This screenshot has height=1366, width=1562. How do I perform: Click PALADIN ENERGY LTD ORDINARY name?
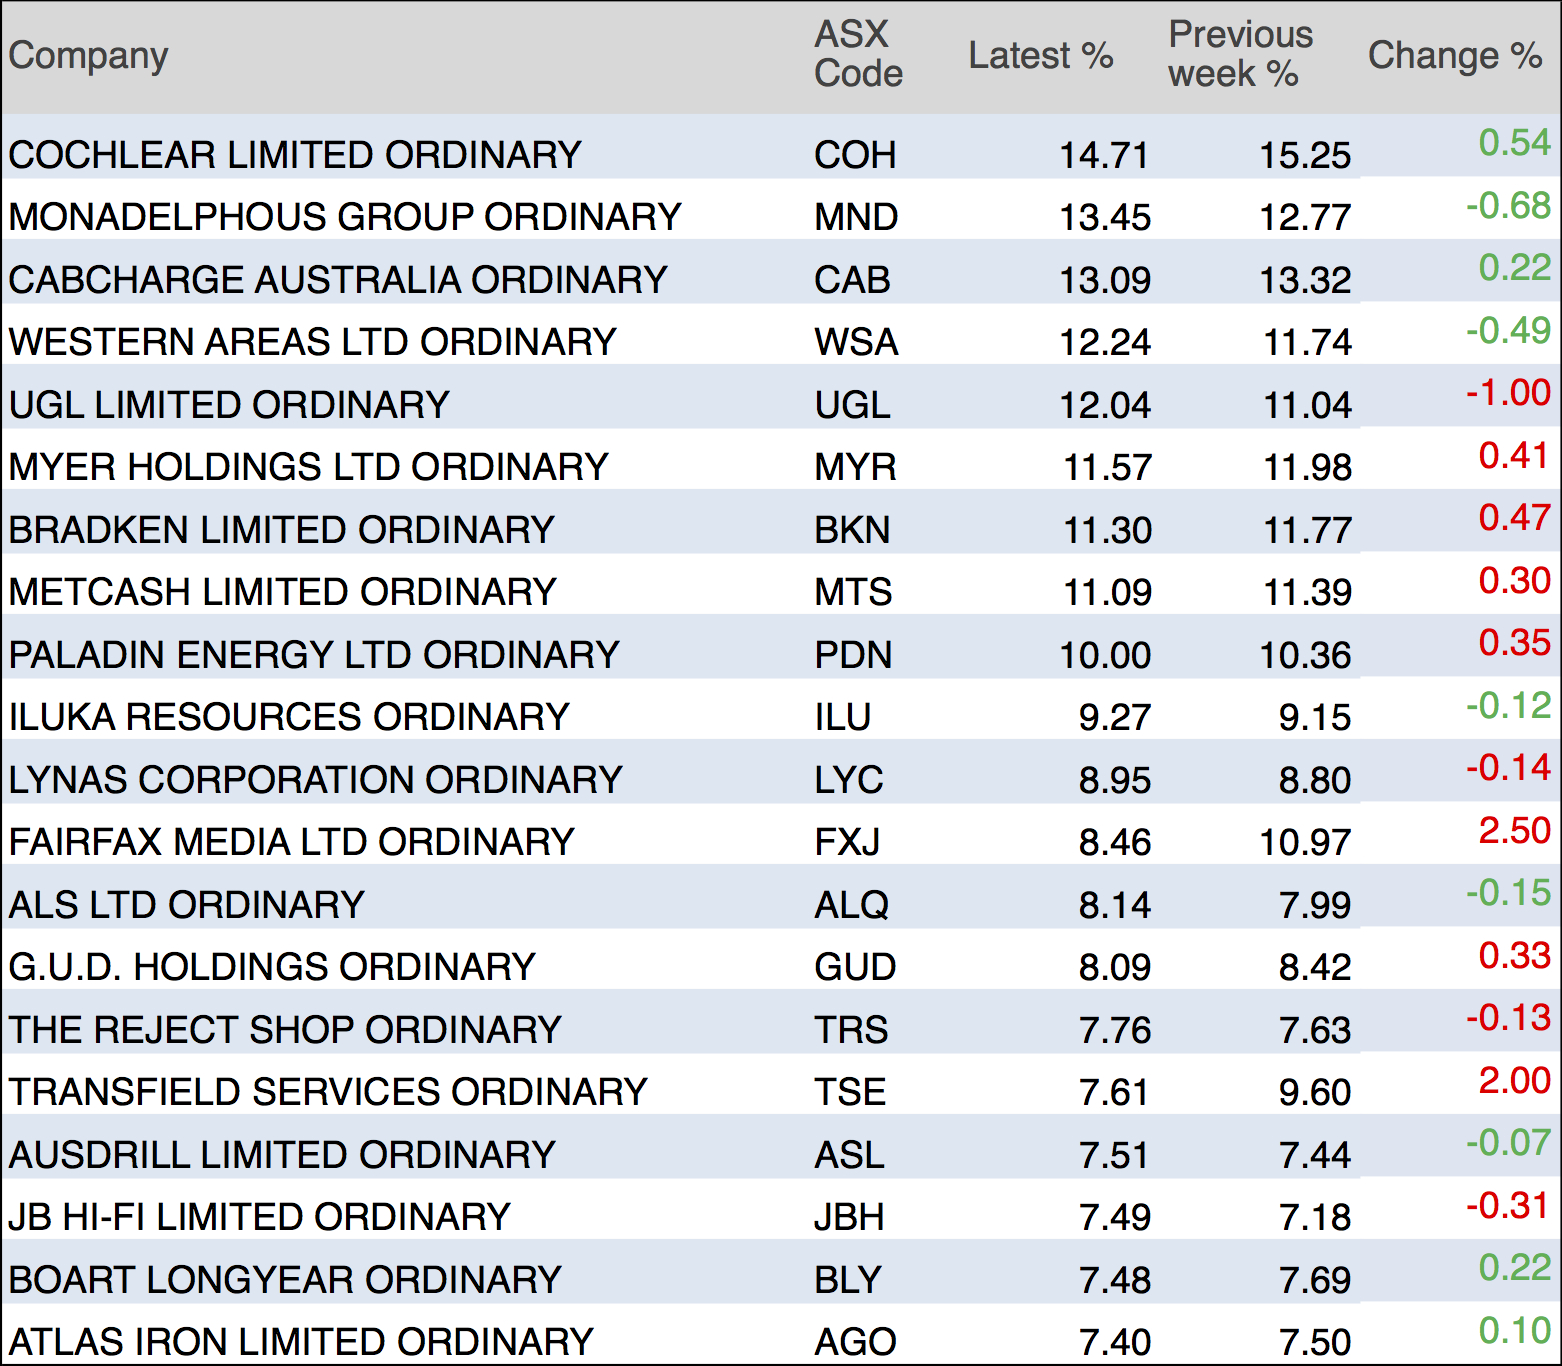(314, 655)
